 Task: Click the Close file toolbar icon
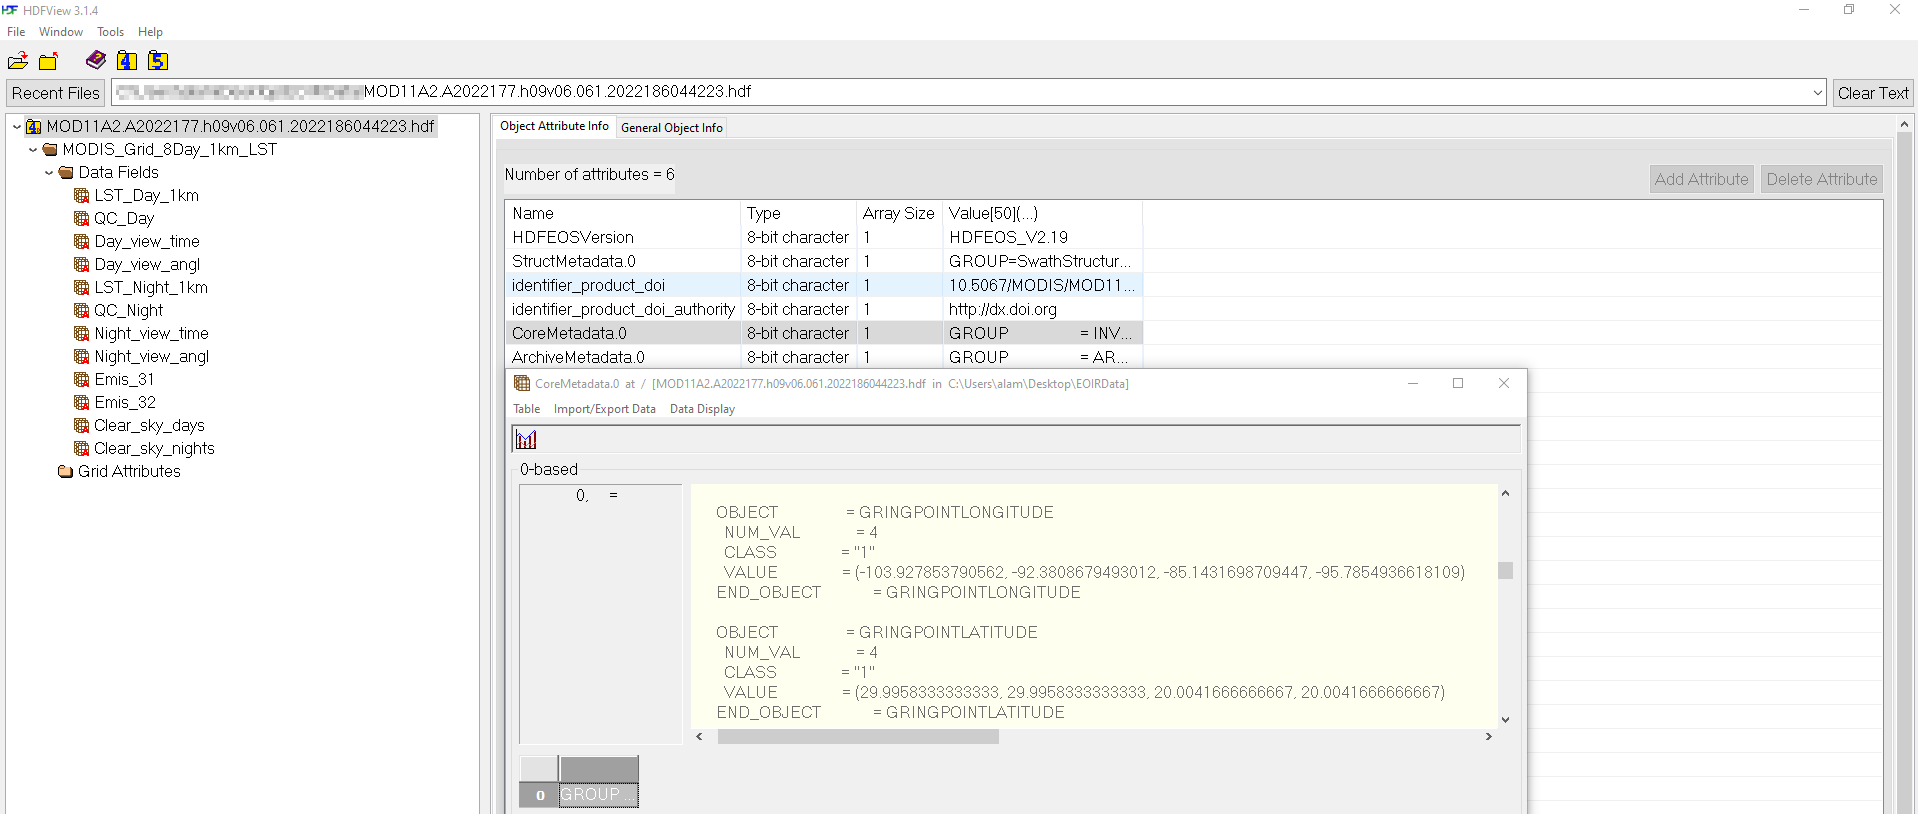[48, 61]
